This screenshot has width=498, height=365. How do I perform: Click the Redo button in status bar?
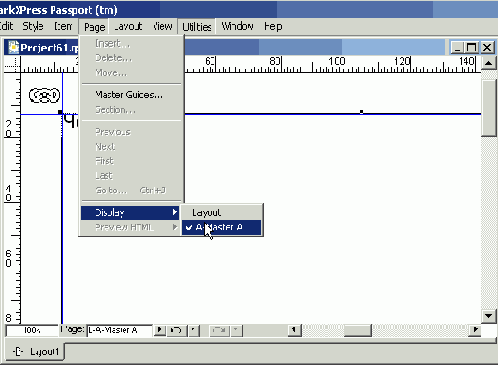pos(219,330)
